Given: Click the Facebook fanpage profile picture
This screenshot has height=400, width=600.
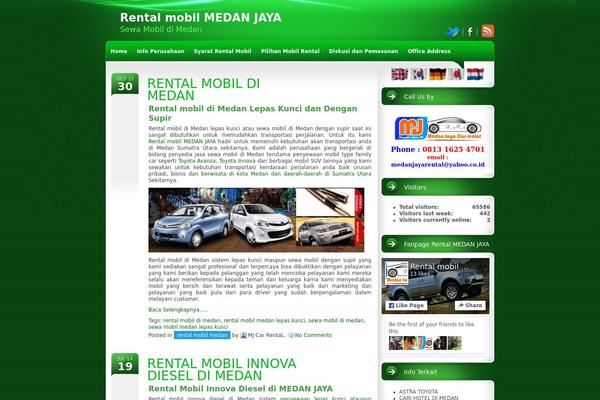Looking at the screenshot, I should click(396, 273).
